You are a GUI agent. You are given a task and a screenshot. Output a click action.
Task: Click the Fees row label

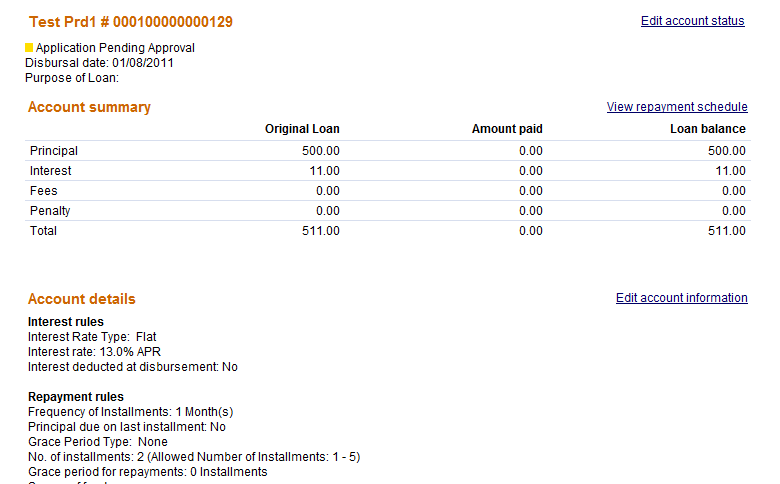(44, 191)
